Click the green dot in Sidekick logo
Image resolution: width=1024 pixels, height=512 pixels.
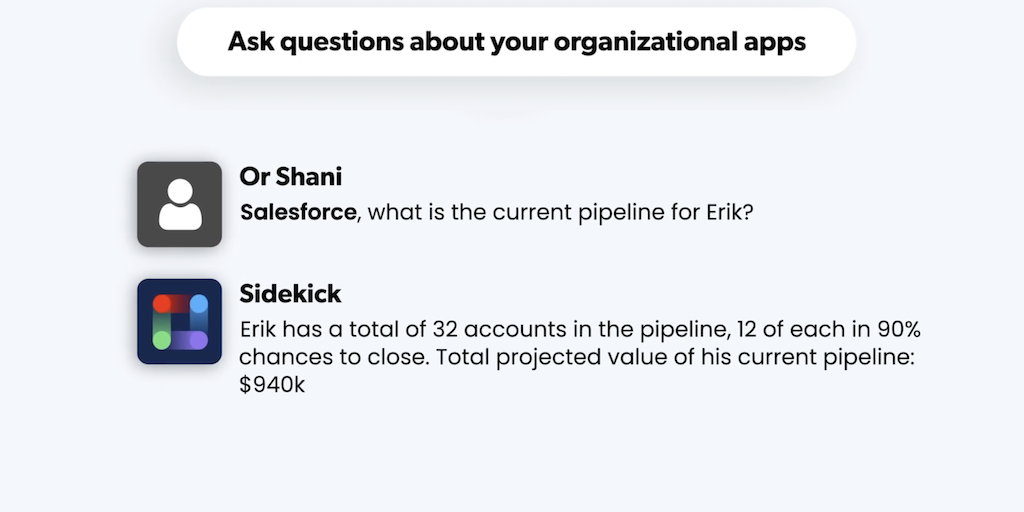161,340
